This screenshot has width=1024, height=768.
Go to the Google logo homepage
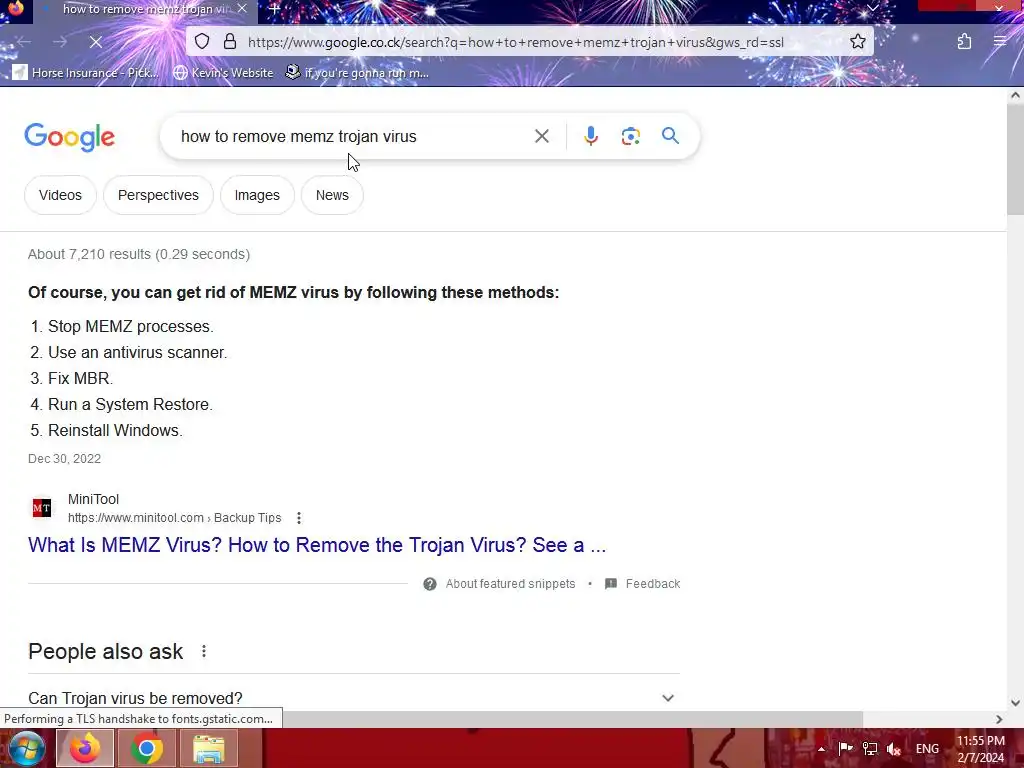69,136
